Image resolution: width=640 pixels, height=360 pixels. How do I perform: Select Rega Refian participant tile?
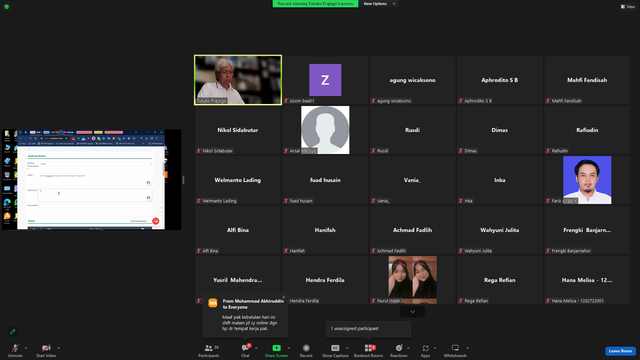pyautogui.click(x=500, y=280)
